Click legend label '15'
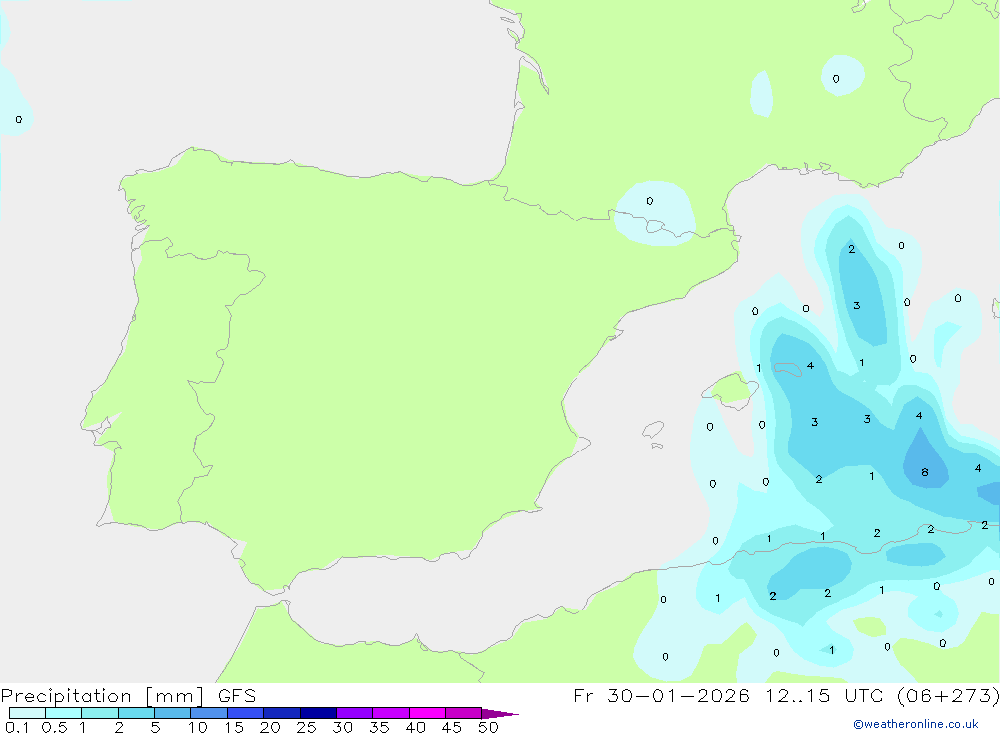 tap(234, 727)
